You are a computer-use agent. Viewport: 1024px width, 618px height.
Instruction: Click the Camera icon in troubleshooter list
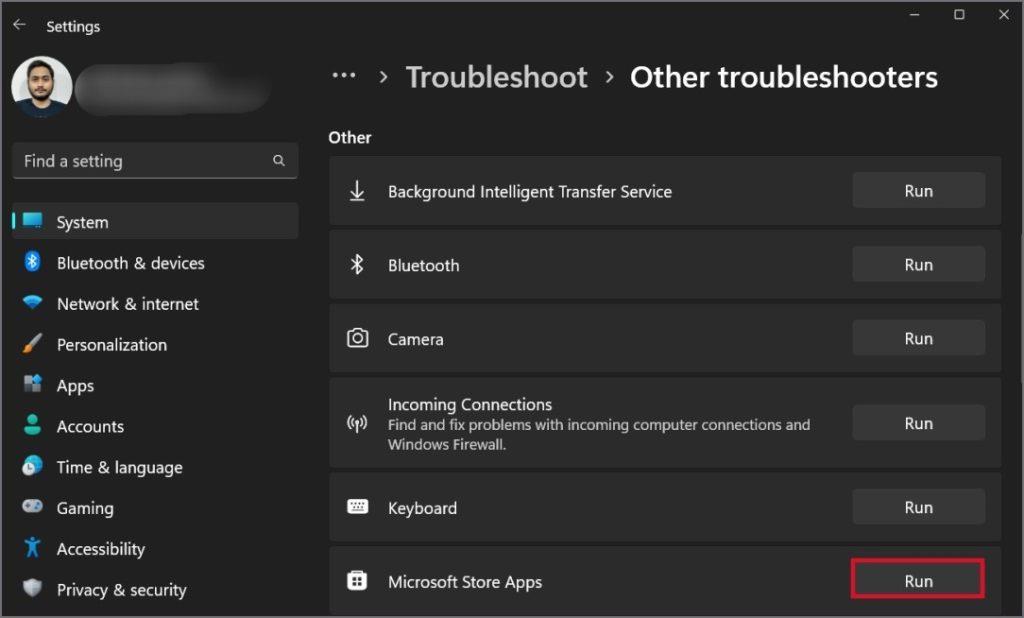pos(357,338)
